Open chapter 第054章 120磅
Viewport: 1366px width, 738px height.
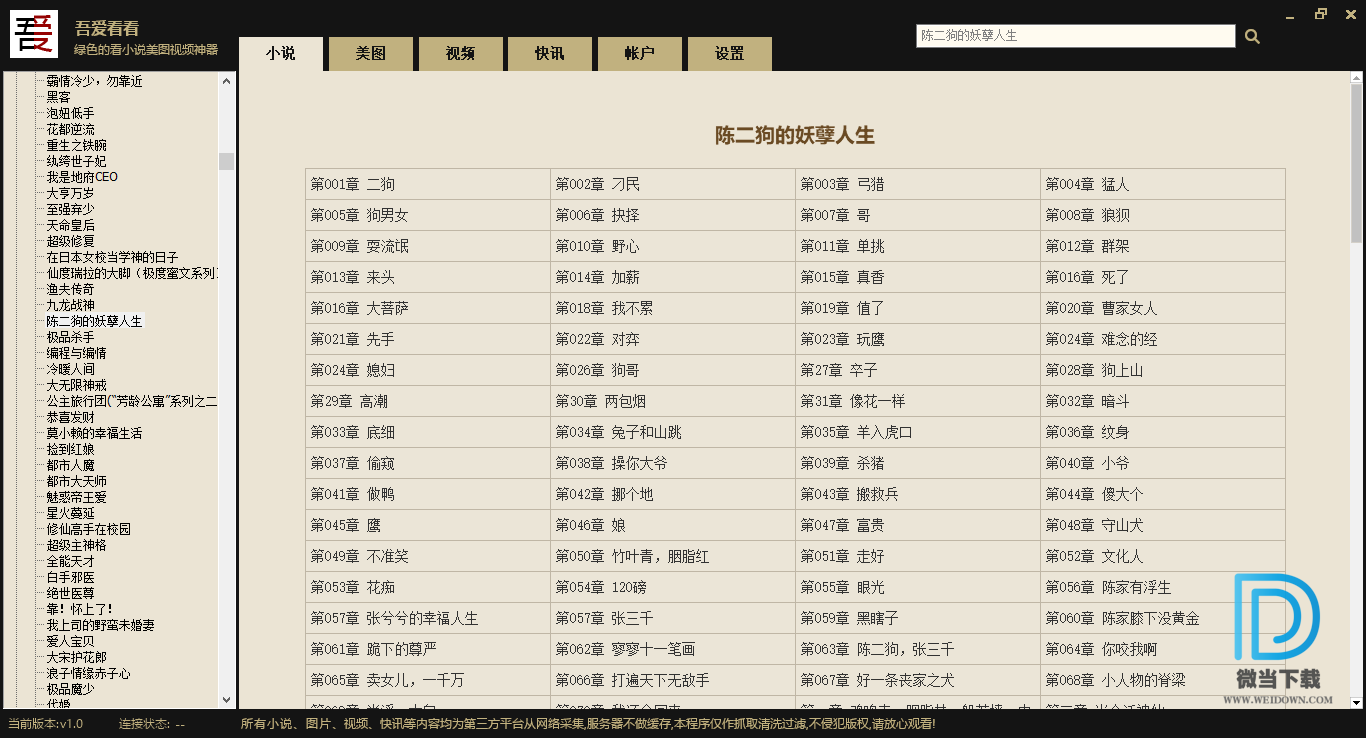603,587
